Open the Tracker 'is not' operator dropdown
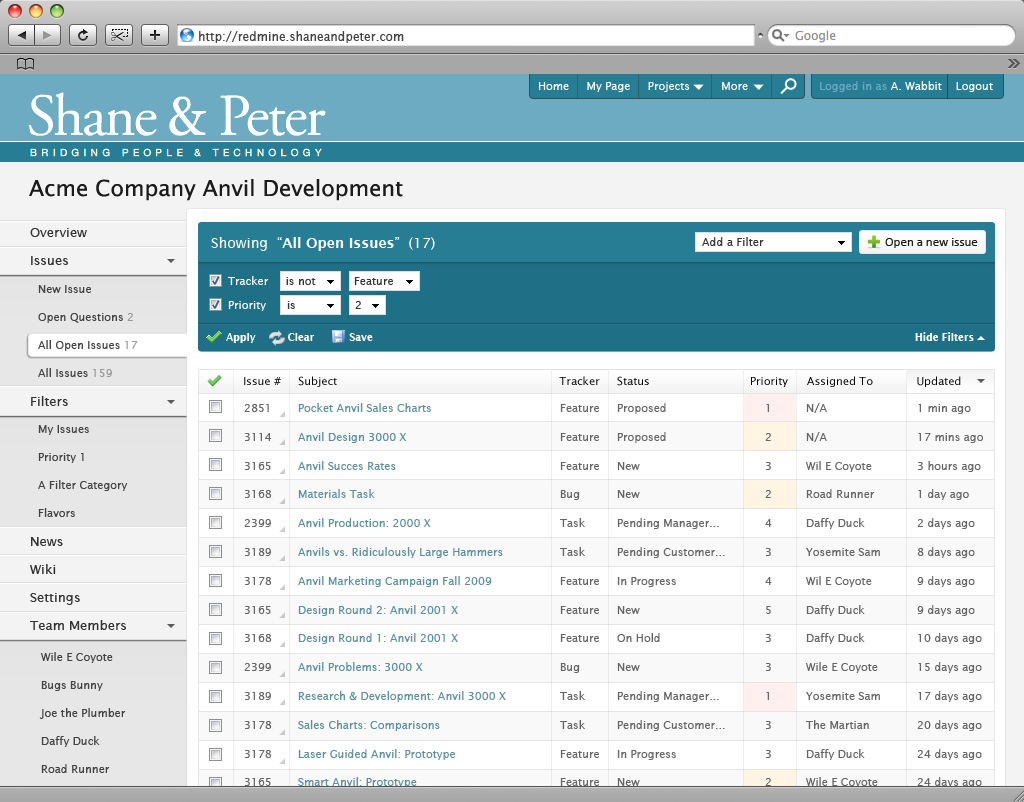1024x802 pixels. click(310, 281)
